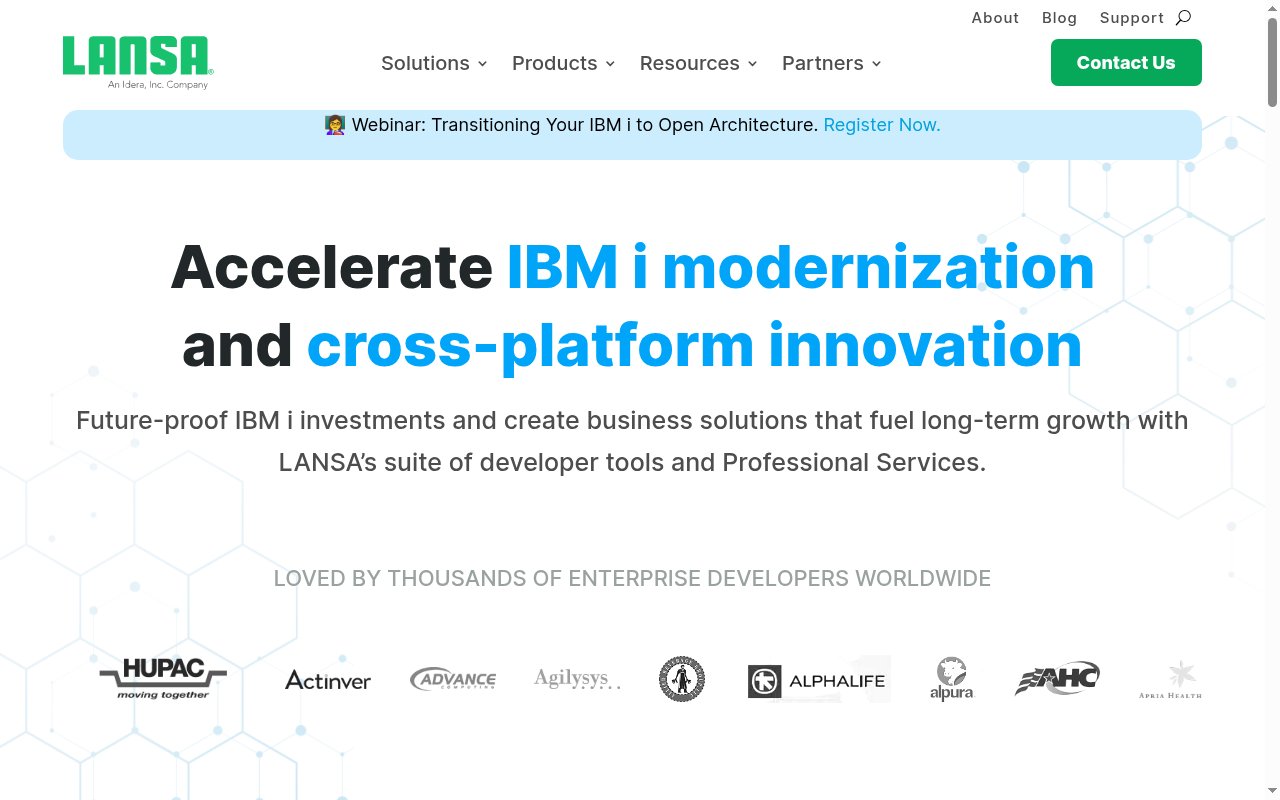Click the Advance Computing logo
Viewport: 1280px width, 800px height.
[453, 679]
